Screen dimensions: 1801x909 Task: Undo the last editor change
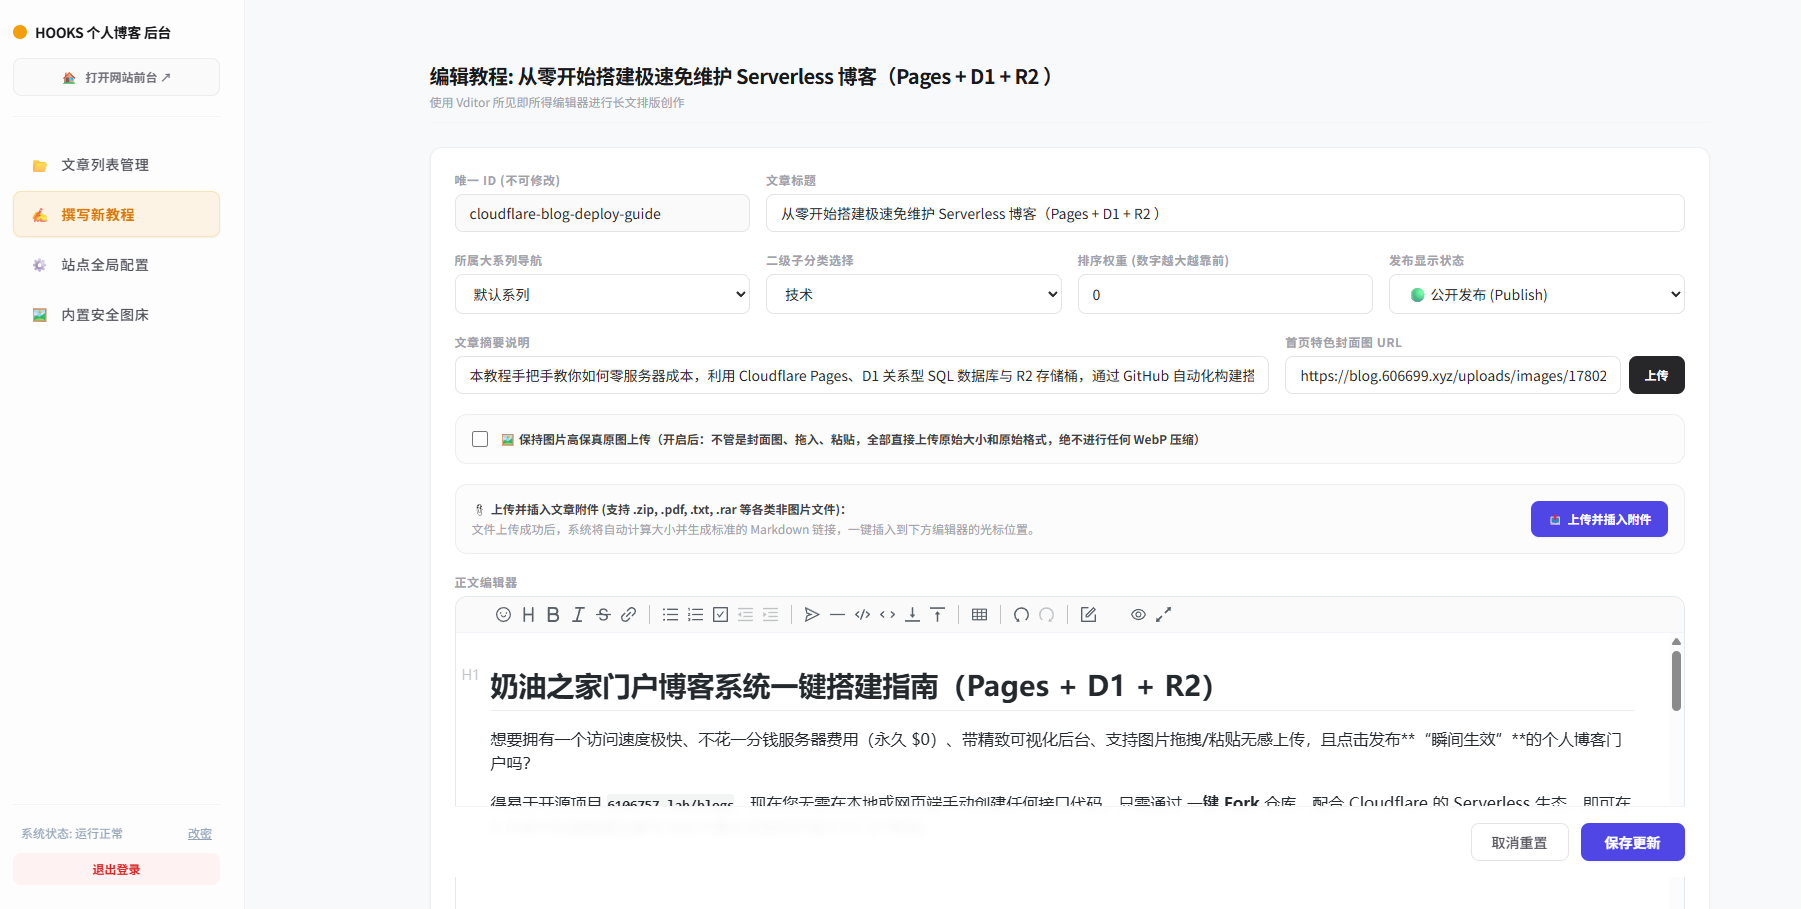[x=1021, y=615]
